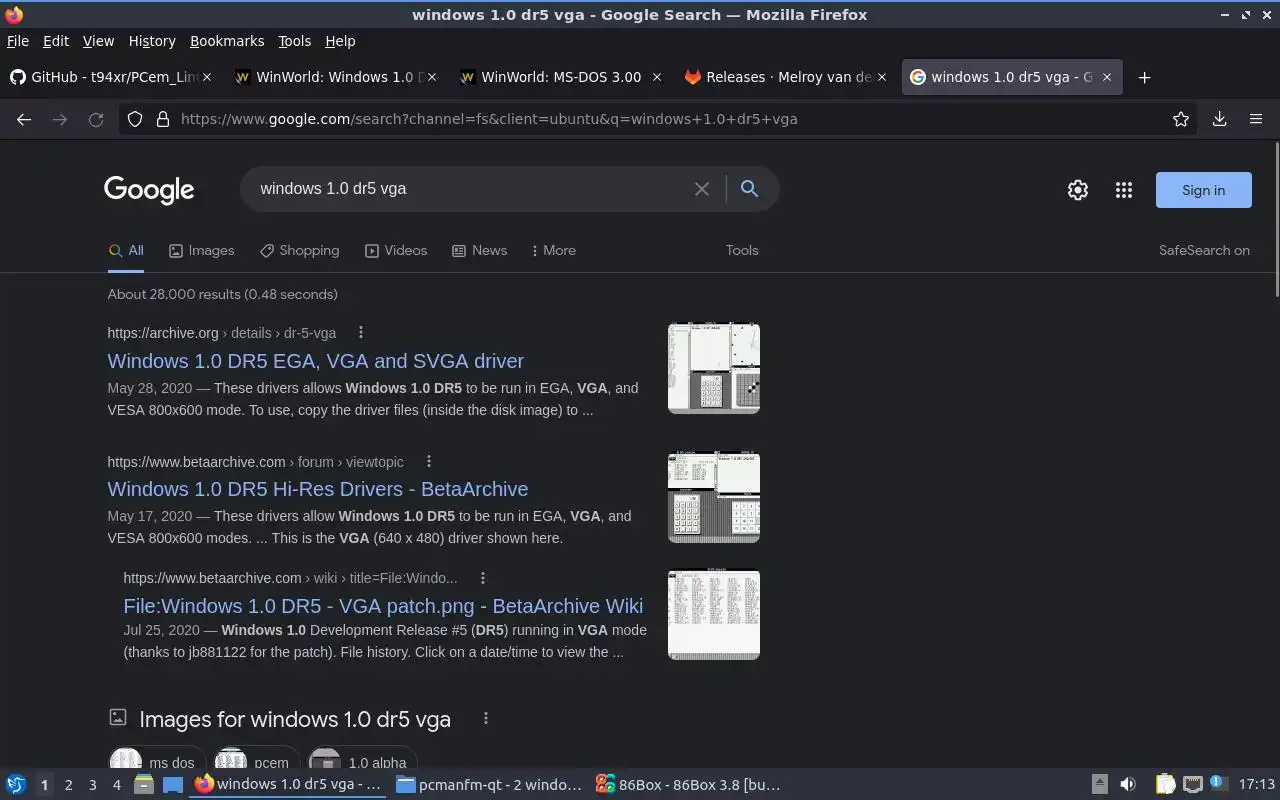Go back with the browser back arrow
The width and height of the screenshot is (1280, 800).
point(24,119)
